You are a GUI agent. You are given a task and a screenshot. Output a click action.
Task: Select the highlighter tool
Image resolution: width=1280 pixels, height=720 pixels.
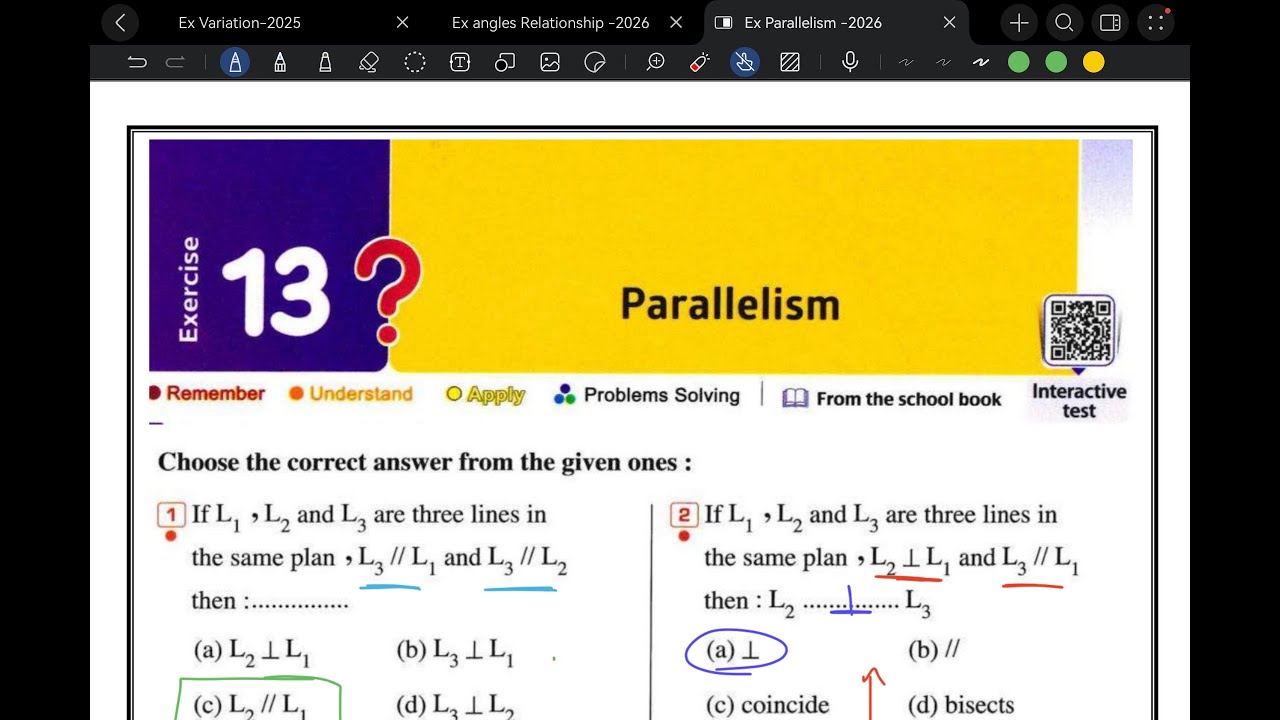pyautogui.click(x=325, y=63)
